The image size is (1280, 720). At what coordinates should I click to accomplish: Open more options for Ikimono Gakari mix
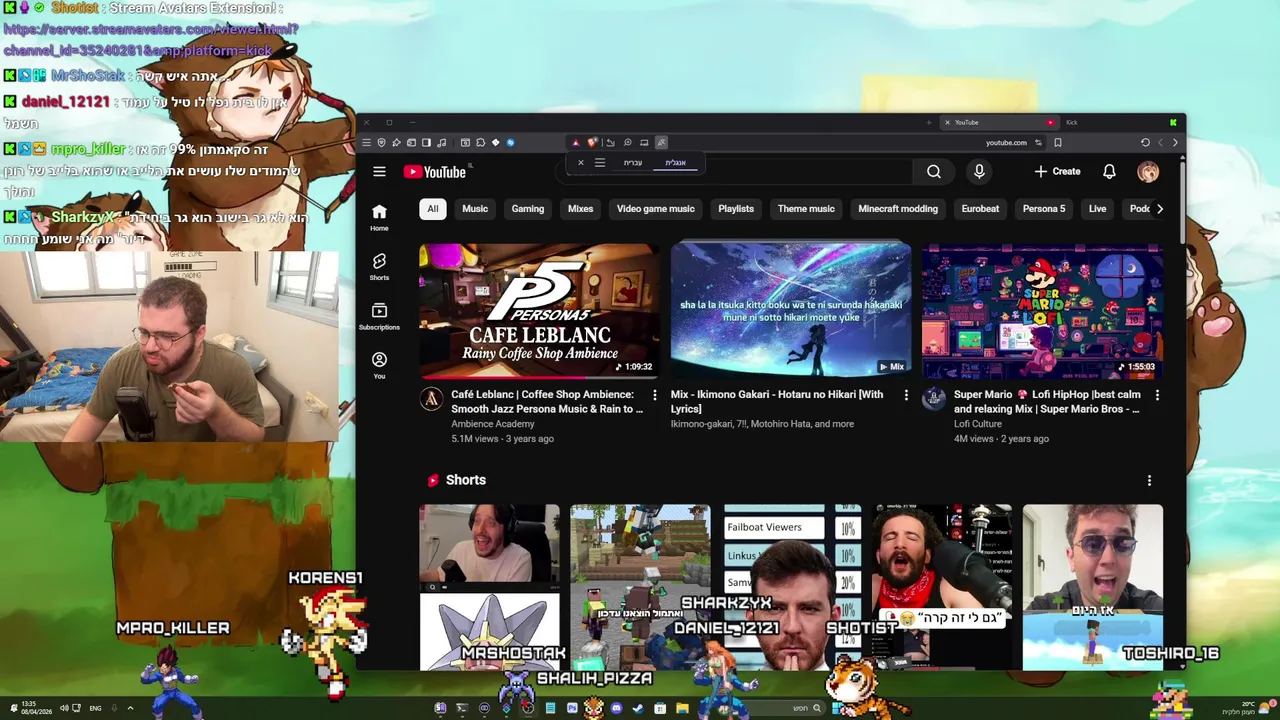click(906, 396)
